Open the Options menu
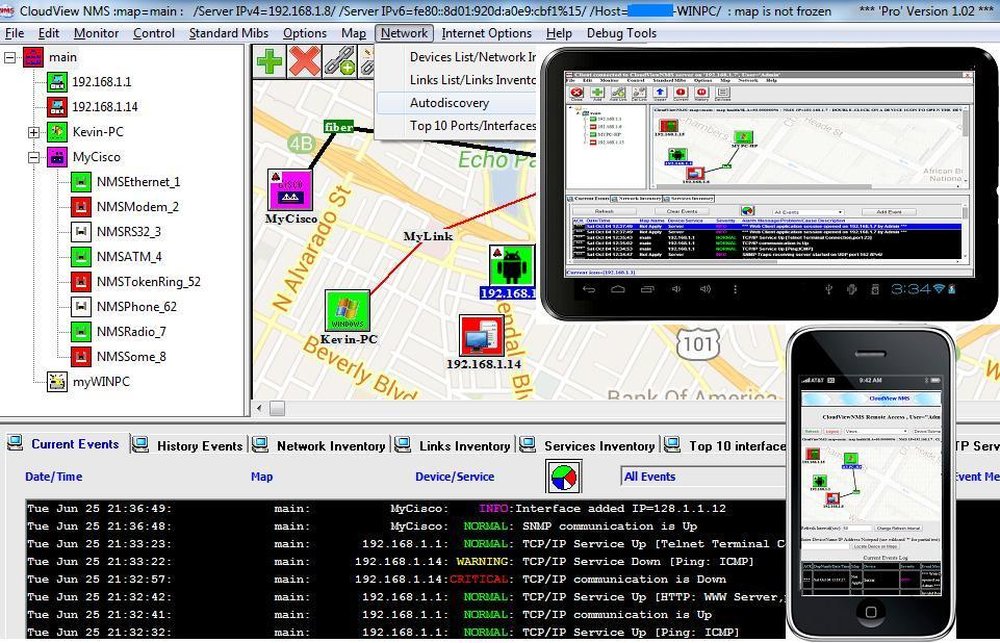 [305, 33]
